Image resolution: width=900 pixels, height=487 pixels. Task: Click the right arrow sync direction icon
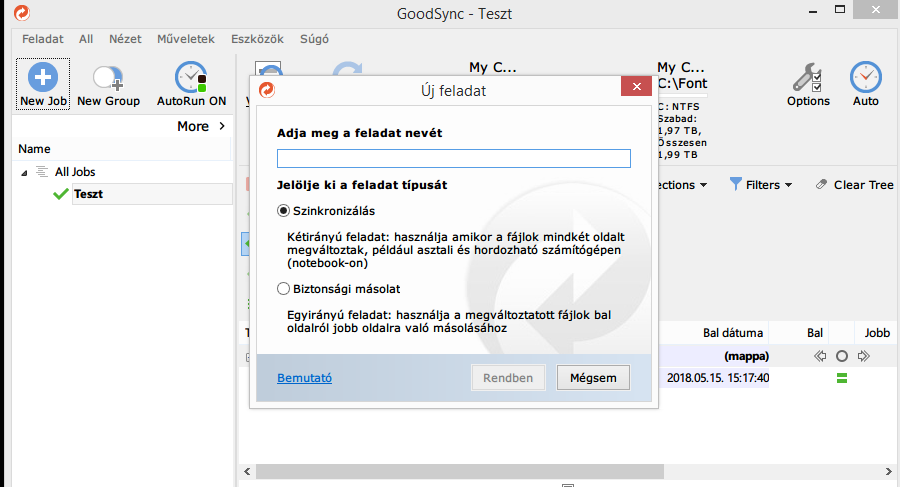click(x=864, y=356)
